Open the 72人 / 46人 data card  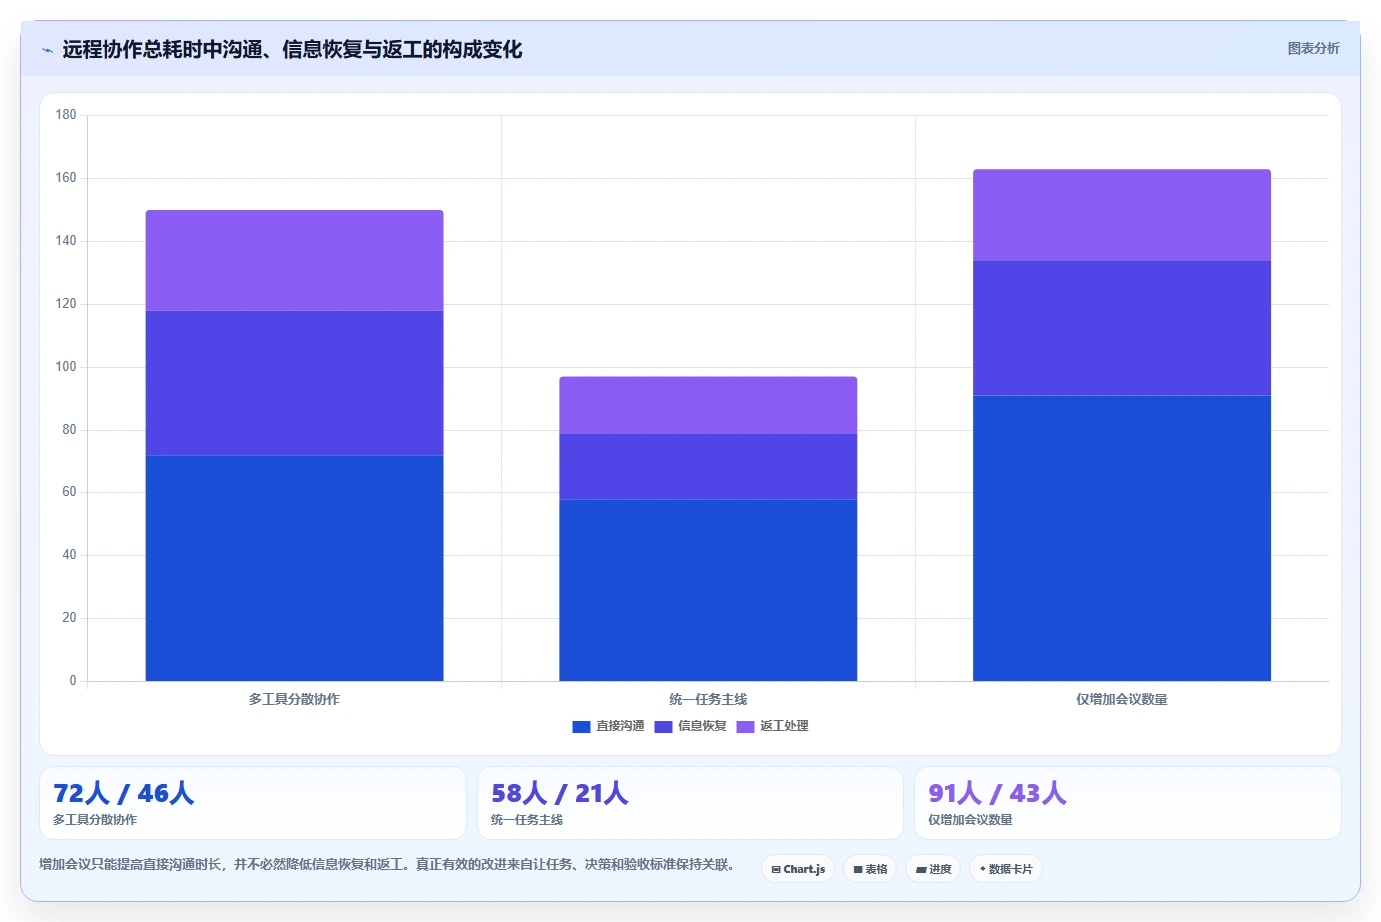click(x=253, y=803)
